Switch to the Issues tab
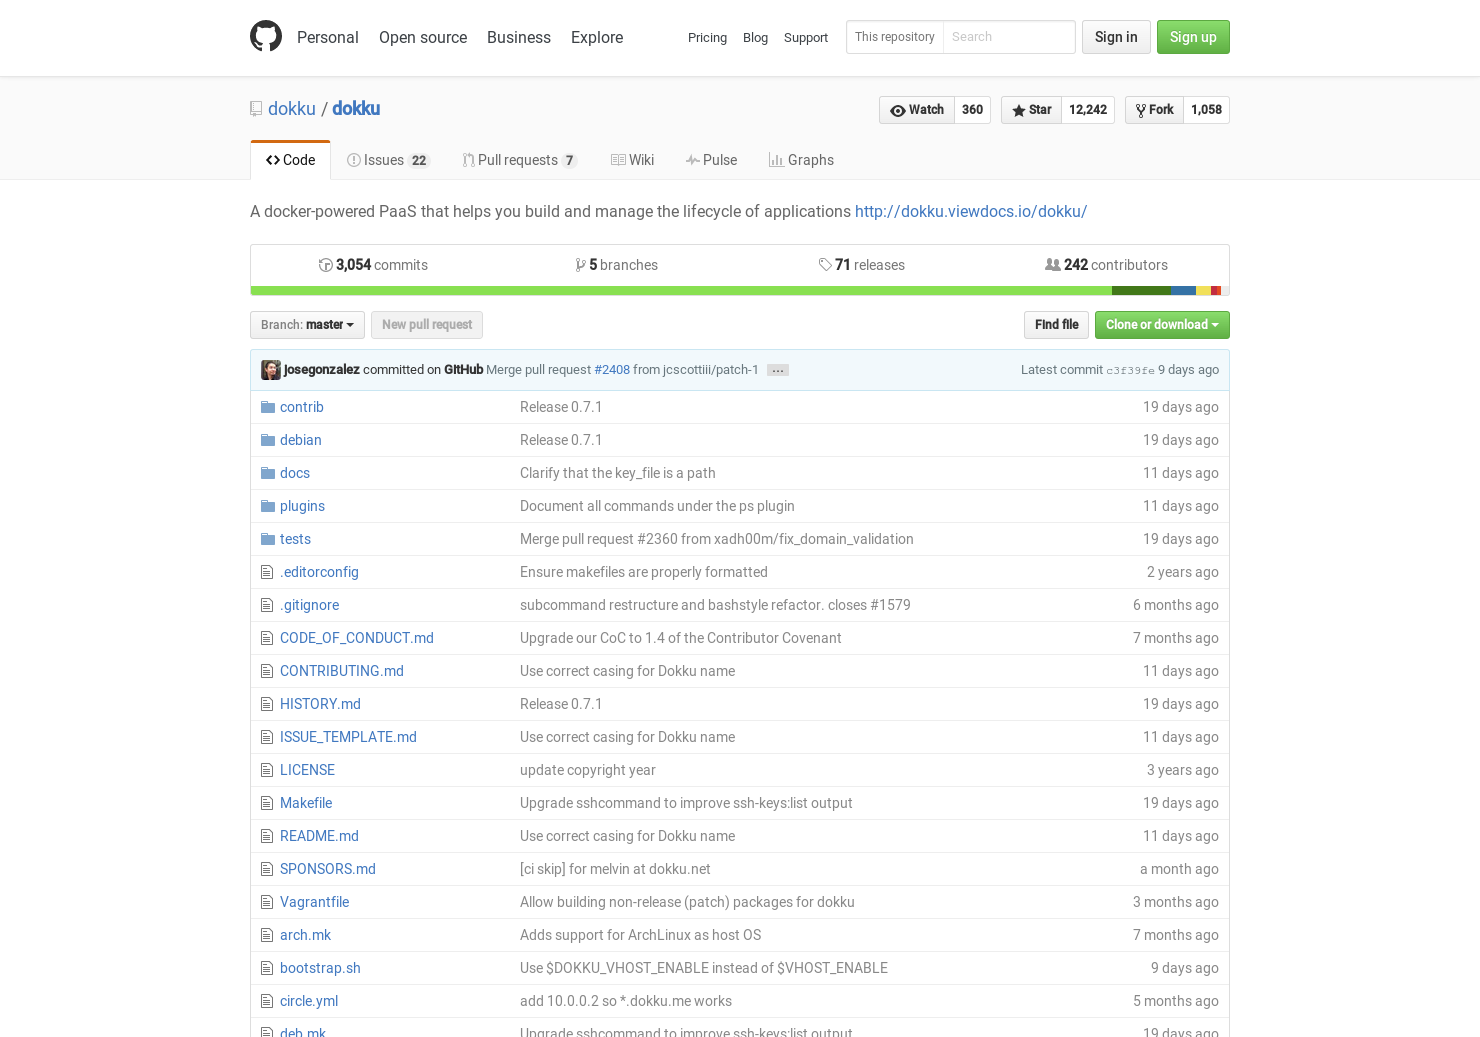1480x1037 pixels. [x=387, y=160]
